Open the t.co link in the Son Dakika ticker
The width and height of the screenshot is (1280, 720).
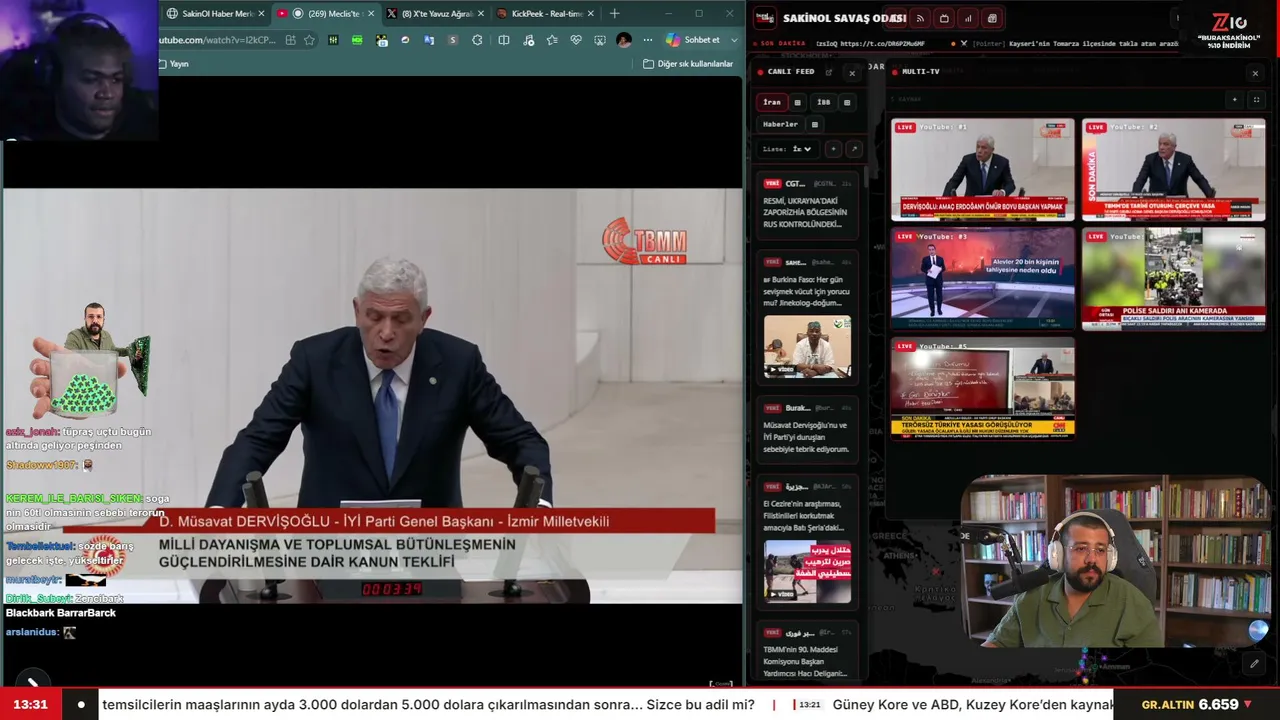(883, 44)
